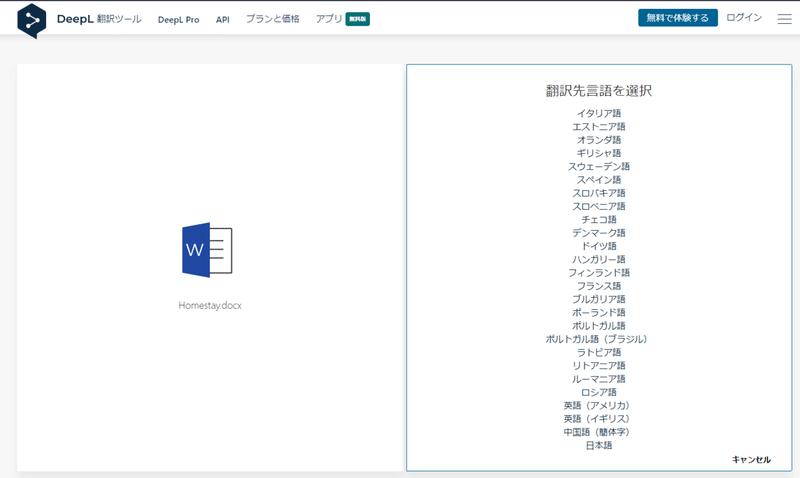800x478 pixels.
Task: Select ポルトガル語（ブラジル）as target
Action: (x=596, y=339)
